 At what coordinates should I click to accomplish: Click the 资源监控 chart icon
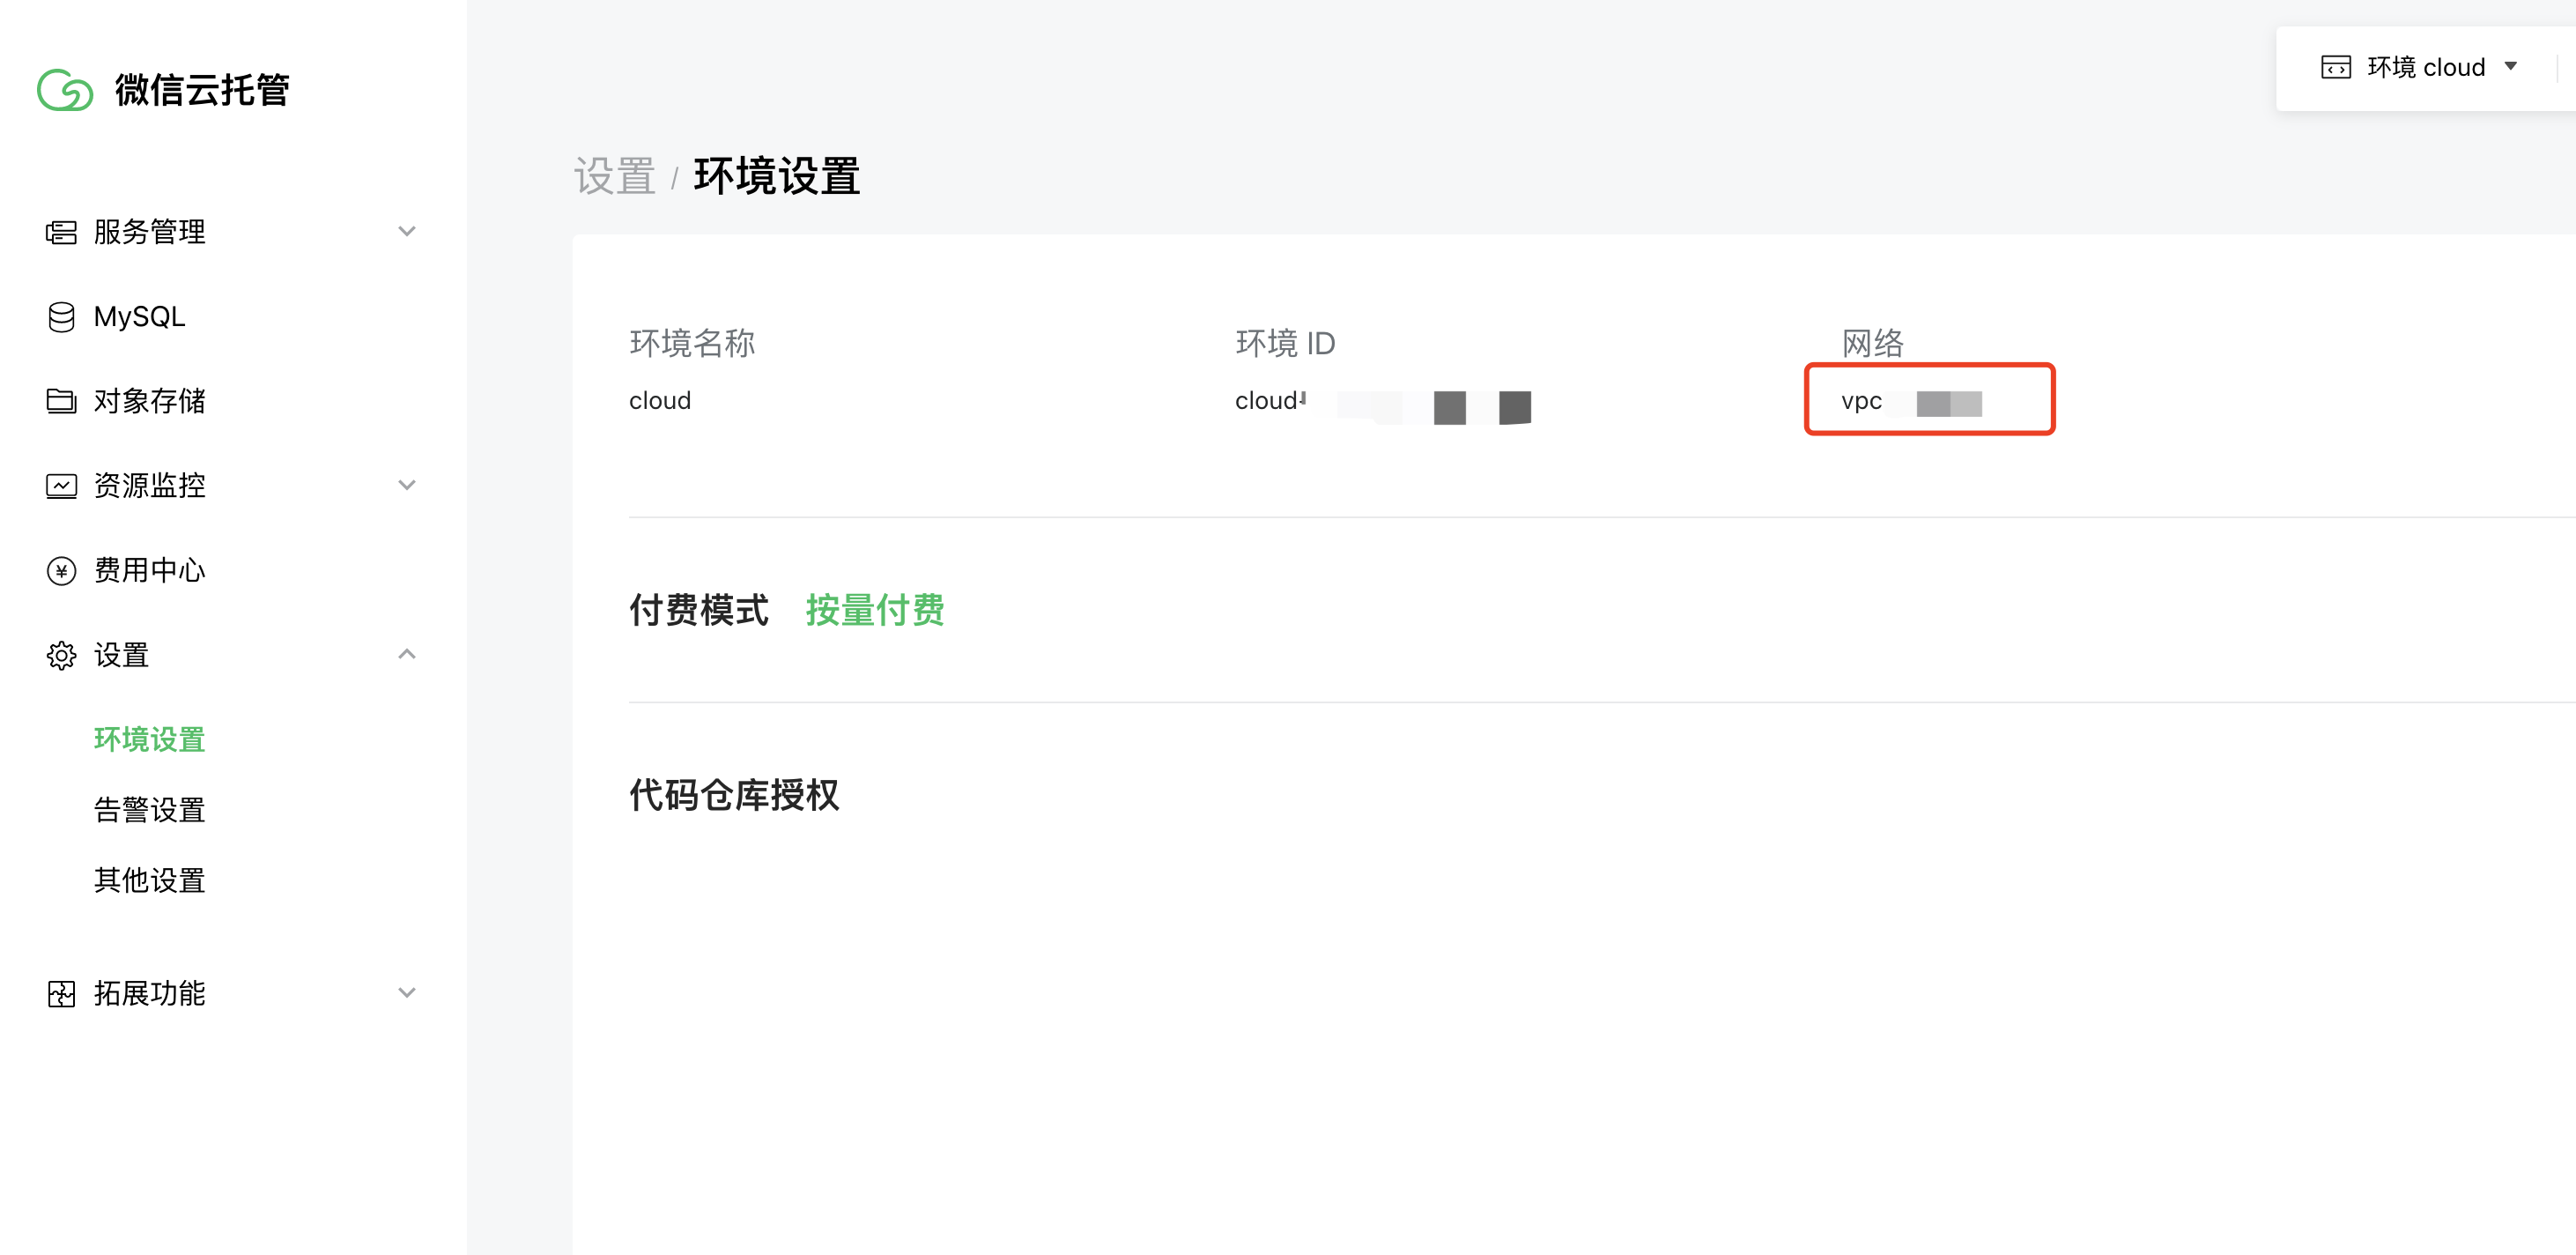click(61, 486)
